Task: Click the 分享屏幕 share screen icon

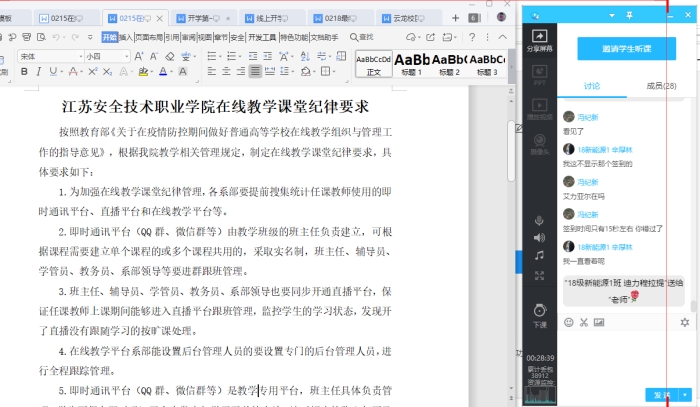Action: click(539, 41)
